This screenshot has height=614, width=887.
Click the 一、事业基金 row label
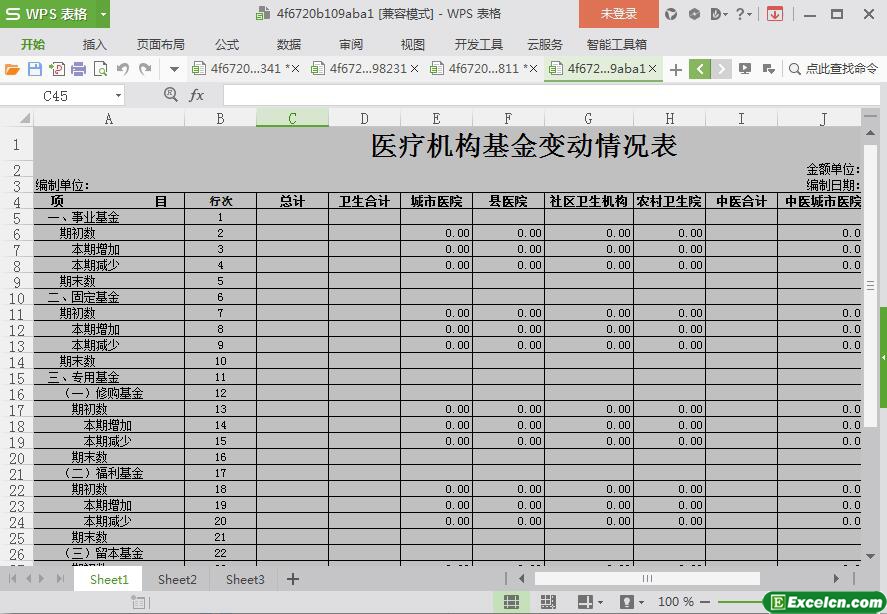coord(84,217)
